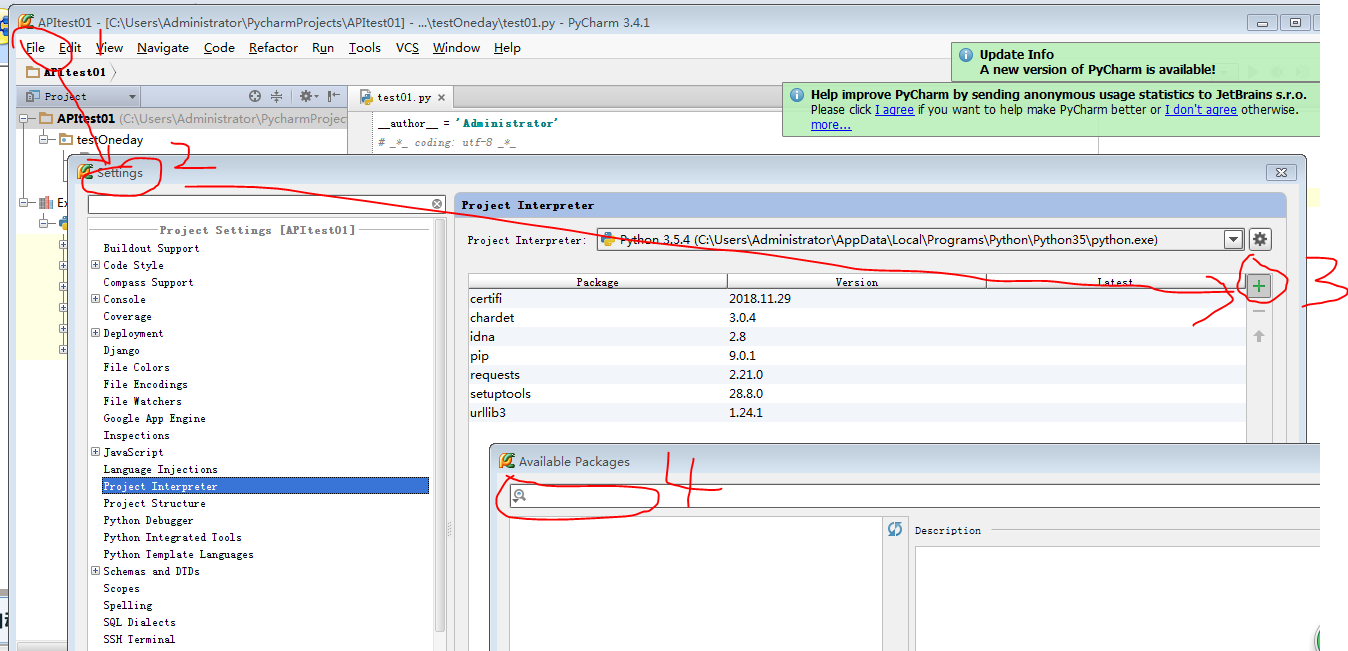Collapse the testOneday folder node
Screen dimensions: 1348x651
(x=44, y=140)
